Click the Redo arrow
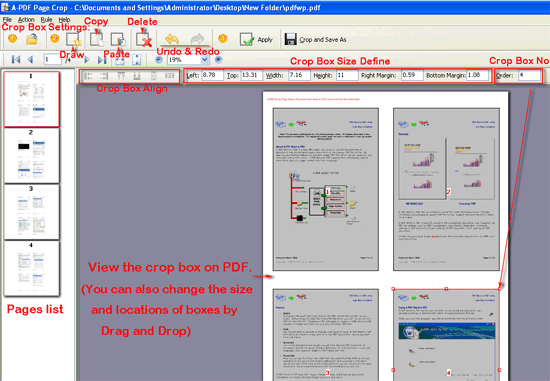The width and height of the screenshot is (550, 381). pos(197,39)
